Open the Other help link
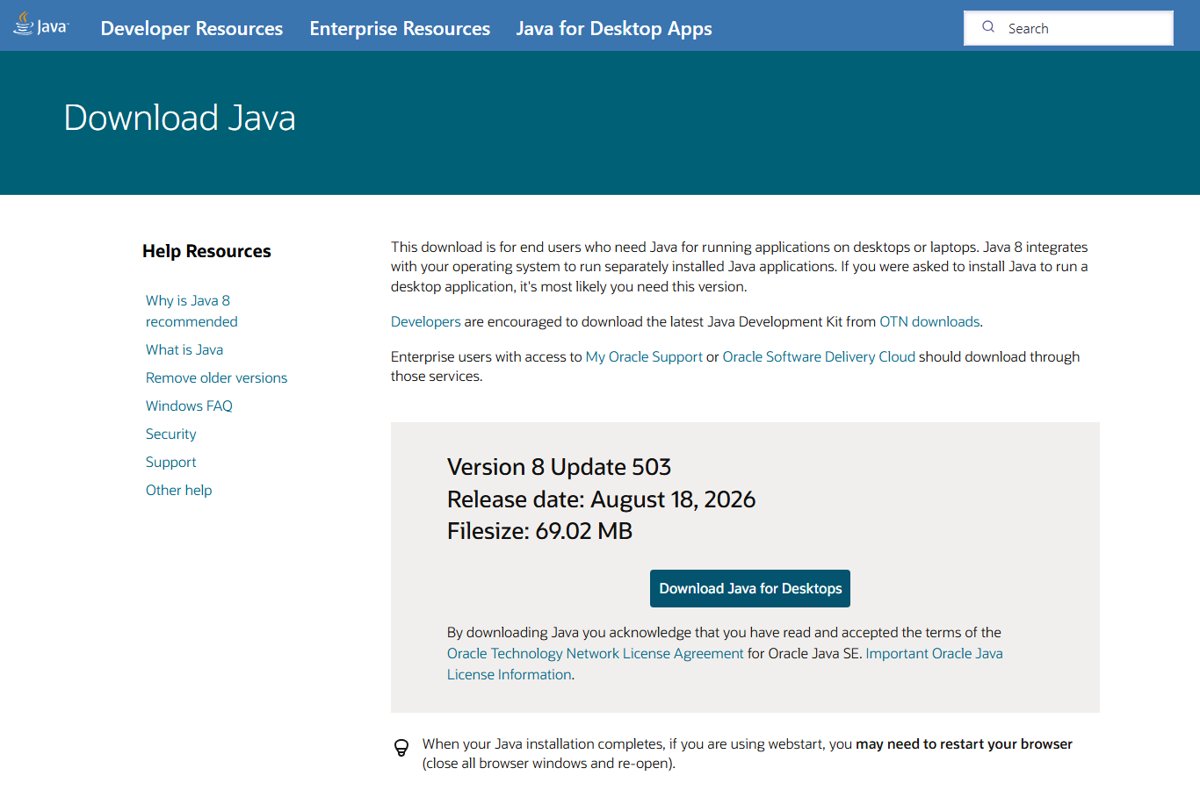The image size is (1200, 790). pyautogui.click(x=179, y=490)
